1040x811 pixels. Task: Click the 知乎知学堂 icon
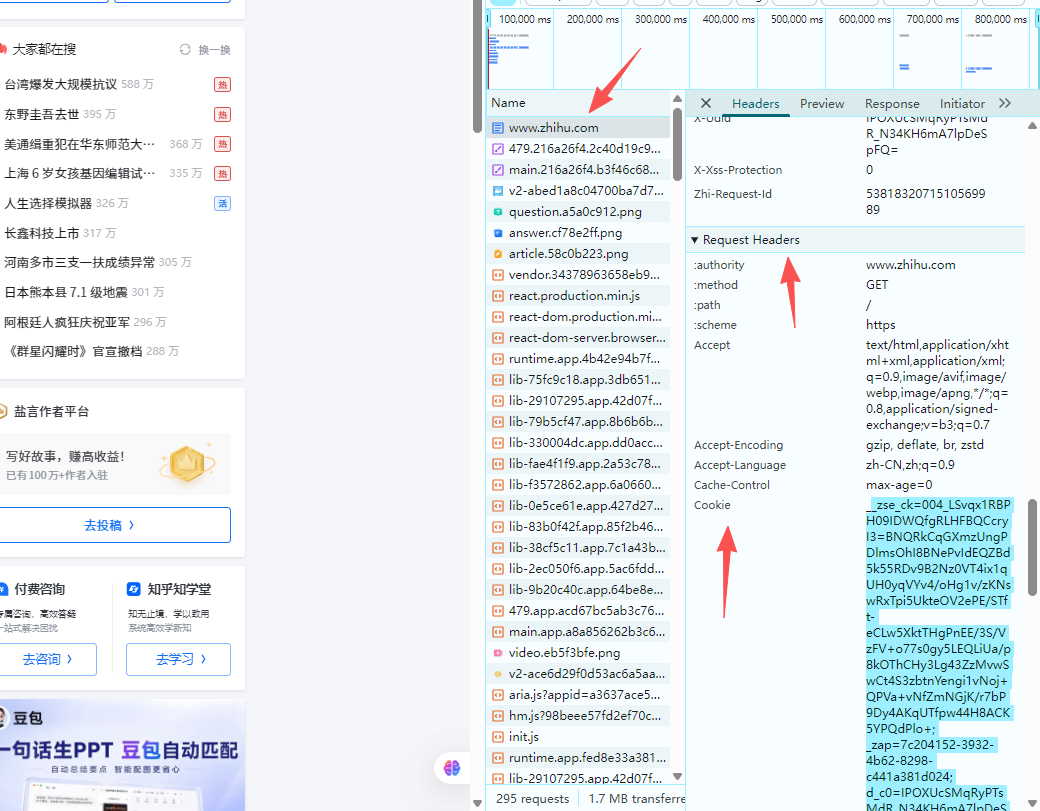point(133,589)
